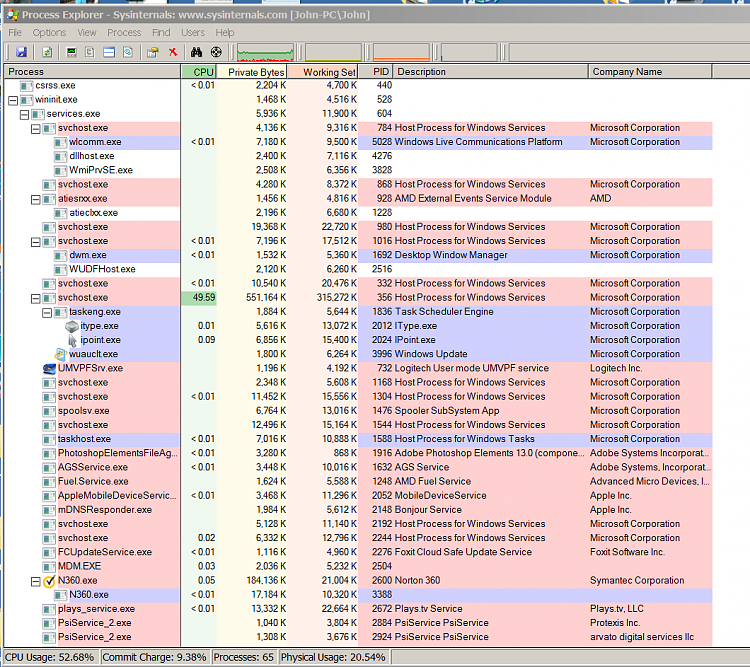
Task: Toggle the process tree view icon
Action: tap(90, 52)
